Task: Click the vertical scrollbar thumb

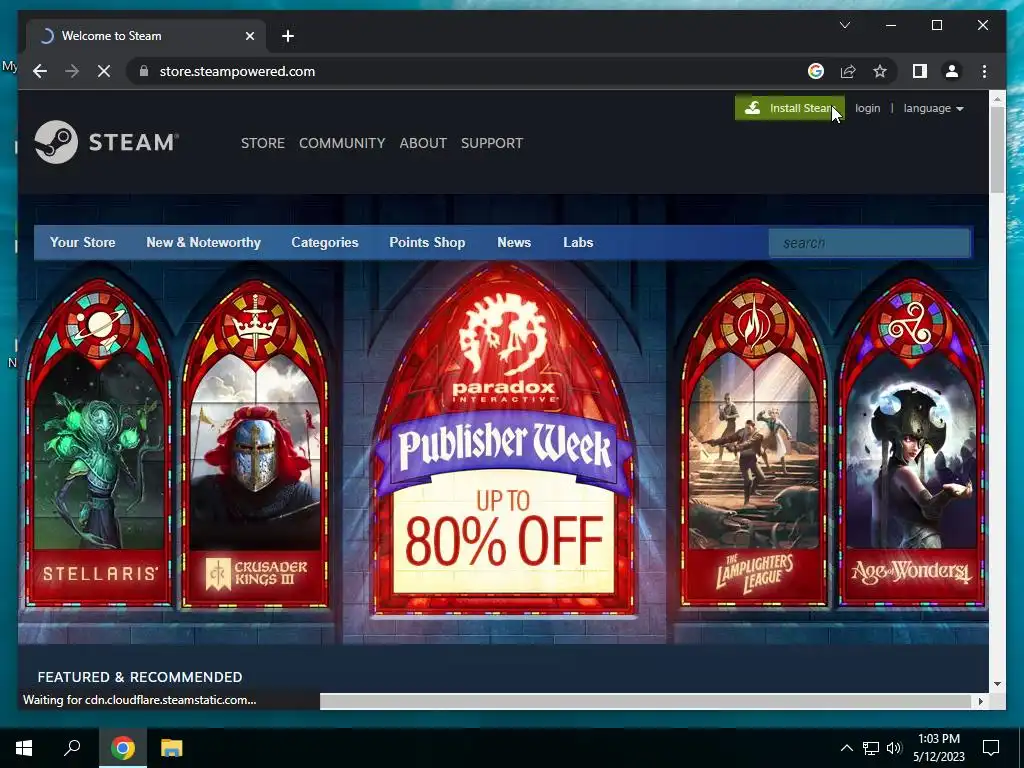Action: coord(997,149)
